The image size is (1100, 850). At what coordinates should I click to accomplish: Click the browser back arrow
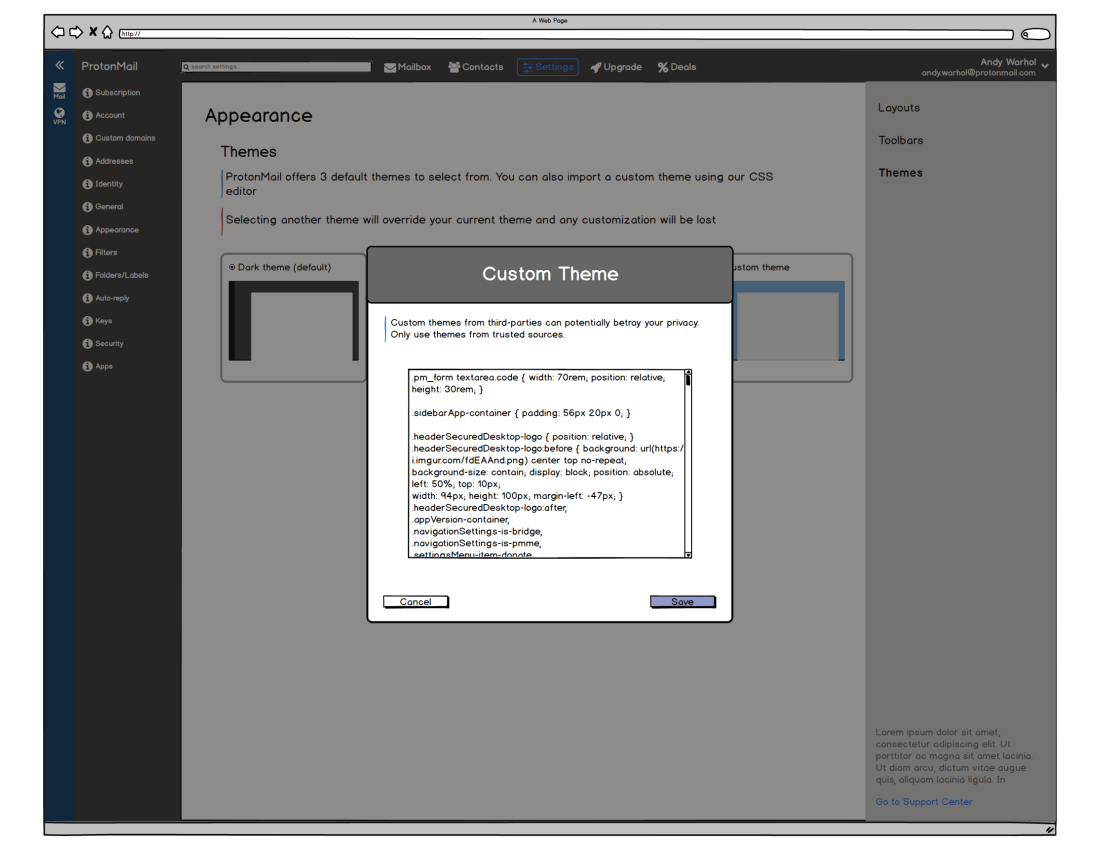tap(58, 32)
